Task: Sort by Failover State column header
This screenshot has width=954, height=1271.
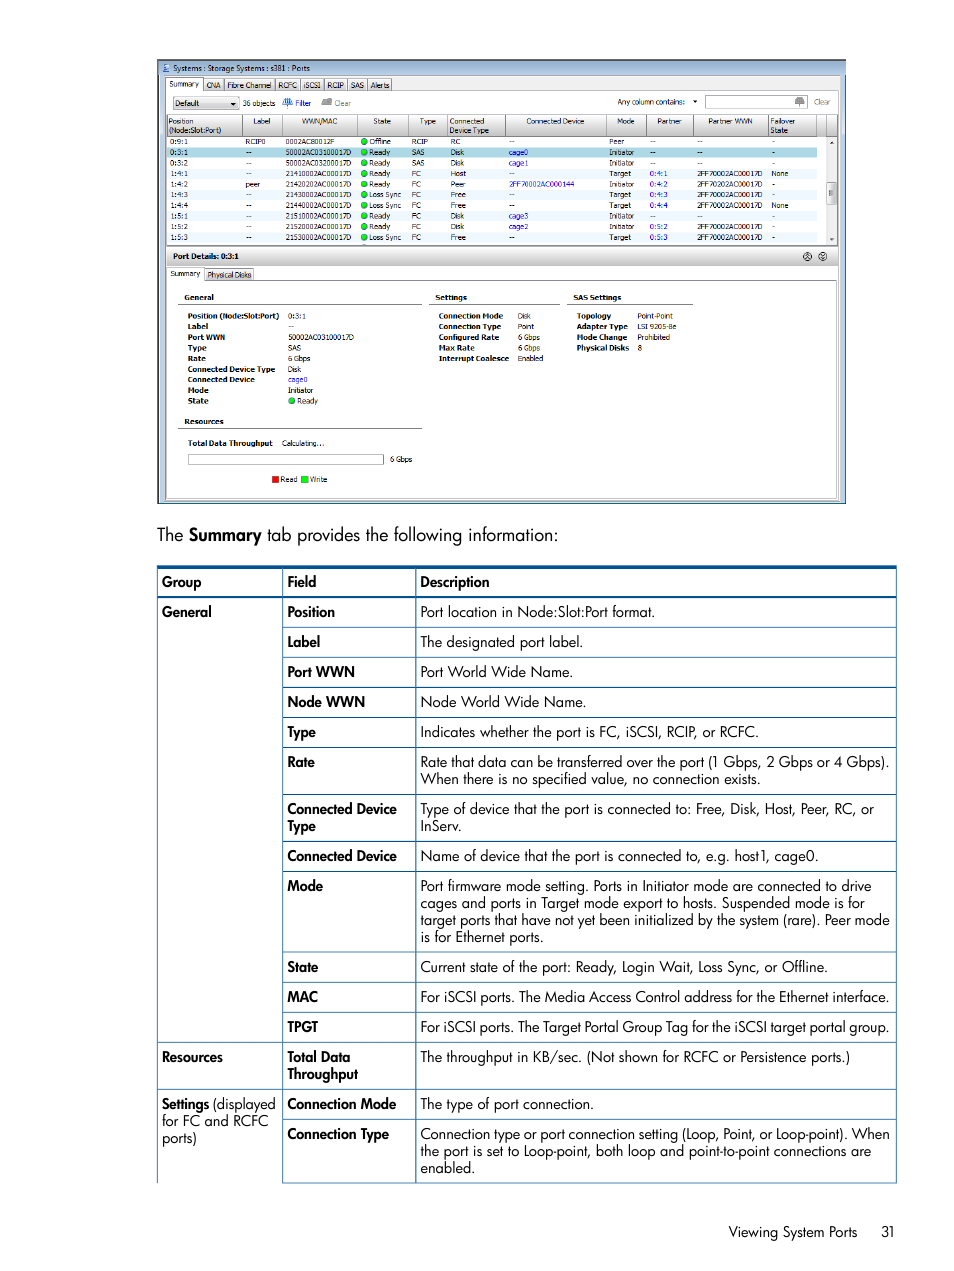Action: coord(792,126)
